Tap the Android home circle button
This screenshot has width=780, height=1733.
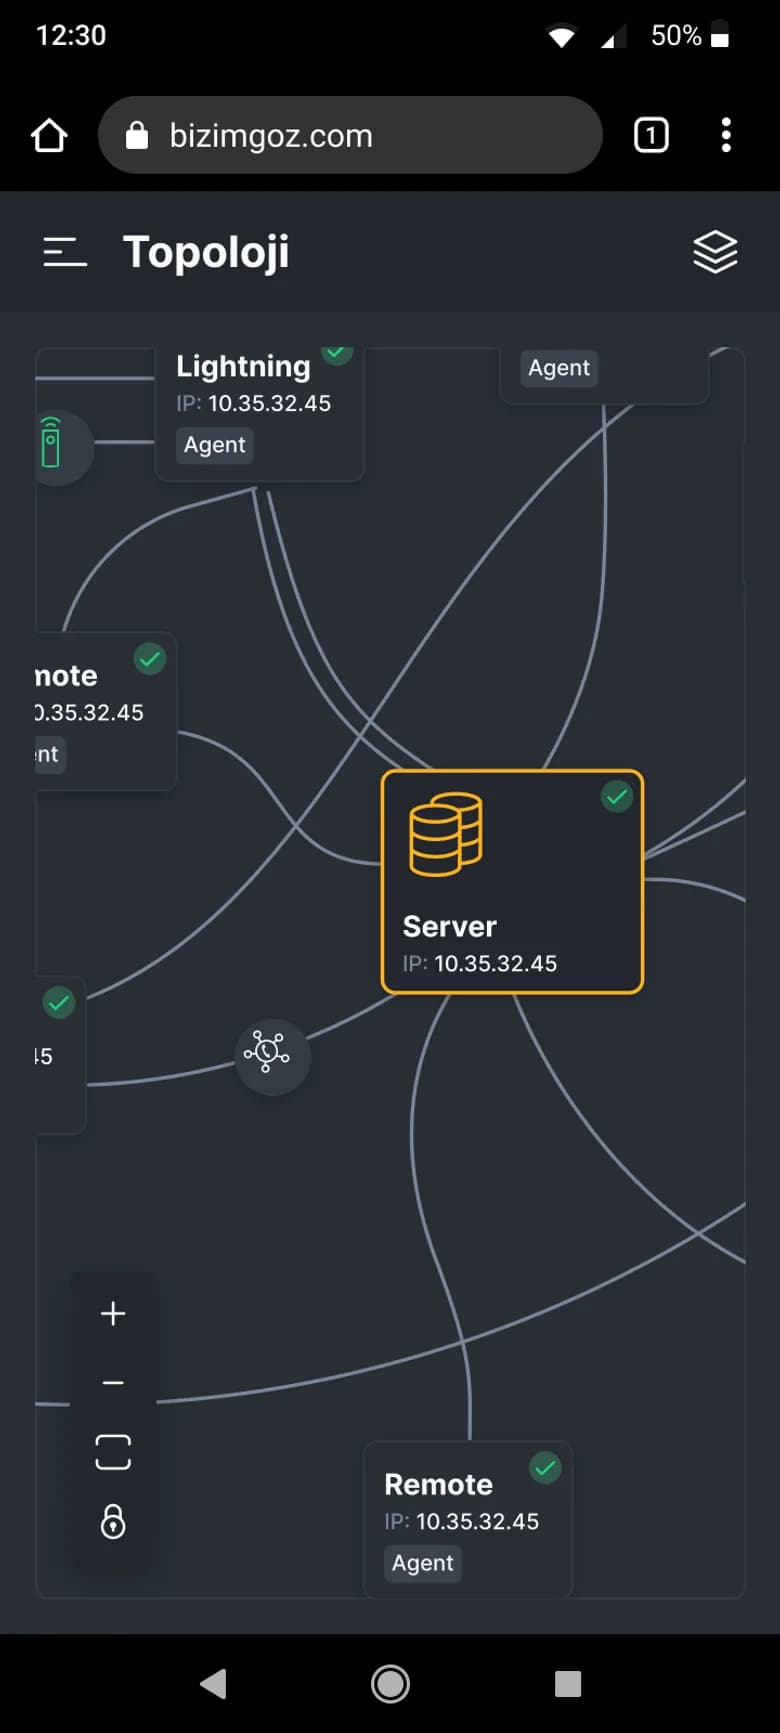pyautogui.click(x=390, y=1684)
